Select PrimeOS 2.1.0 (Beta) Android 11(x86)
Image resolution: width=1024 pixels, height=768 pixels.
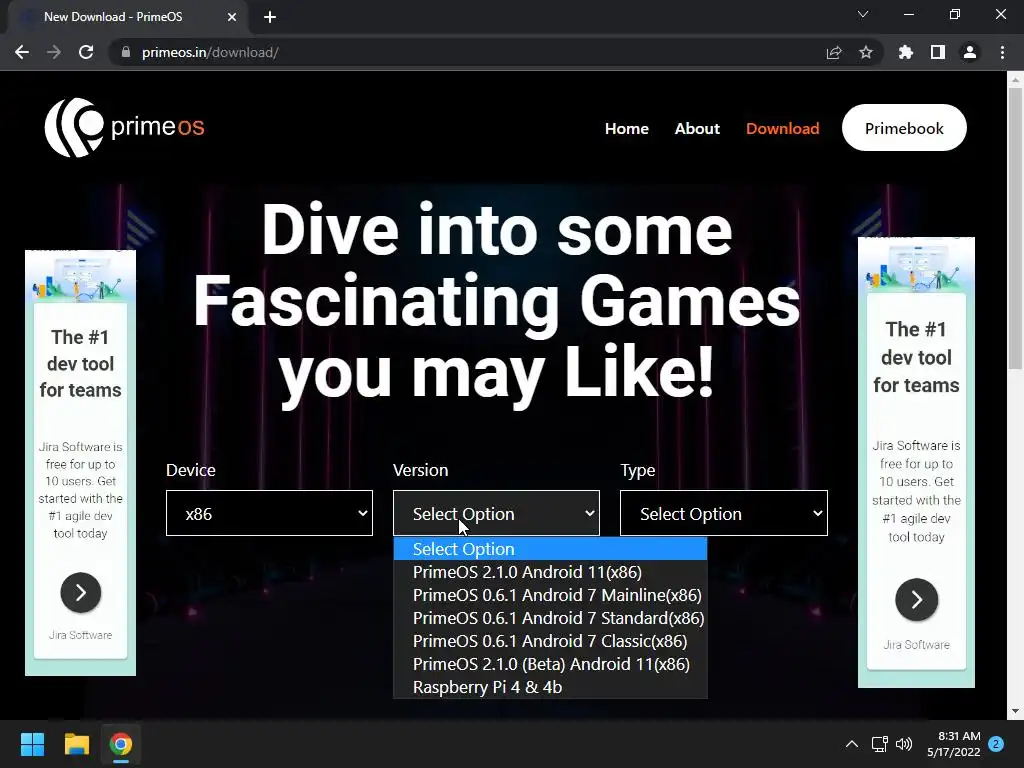tap(550, 664)
